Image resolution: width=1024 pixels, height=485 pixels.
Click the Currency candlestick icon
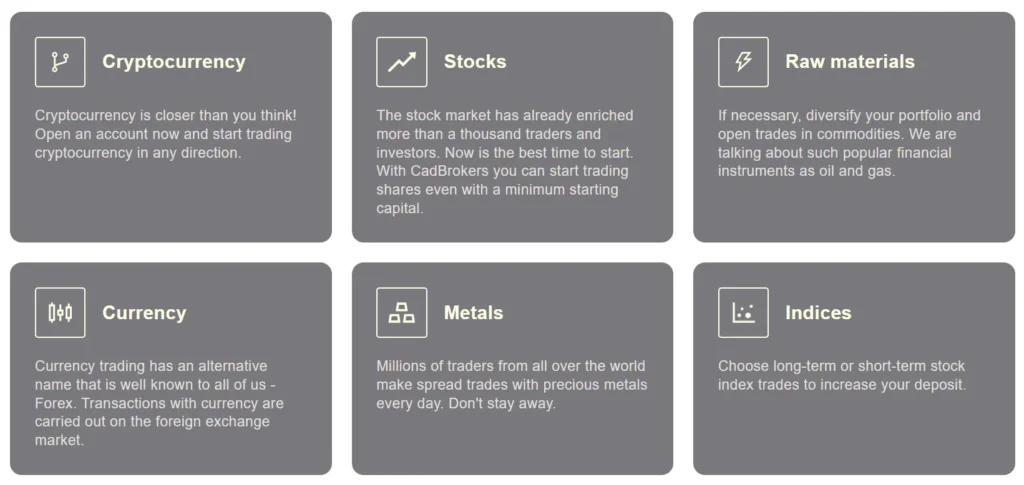click(60, 313)
